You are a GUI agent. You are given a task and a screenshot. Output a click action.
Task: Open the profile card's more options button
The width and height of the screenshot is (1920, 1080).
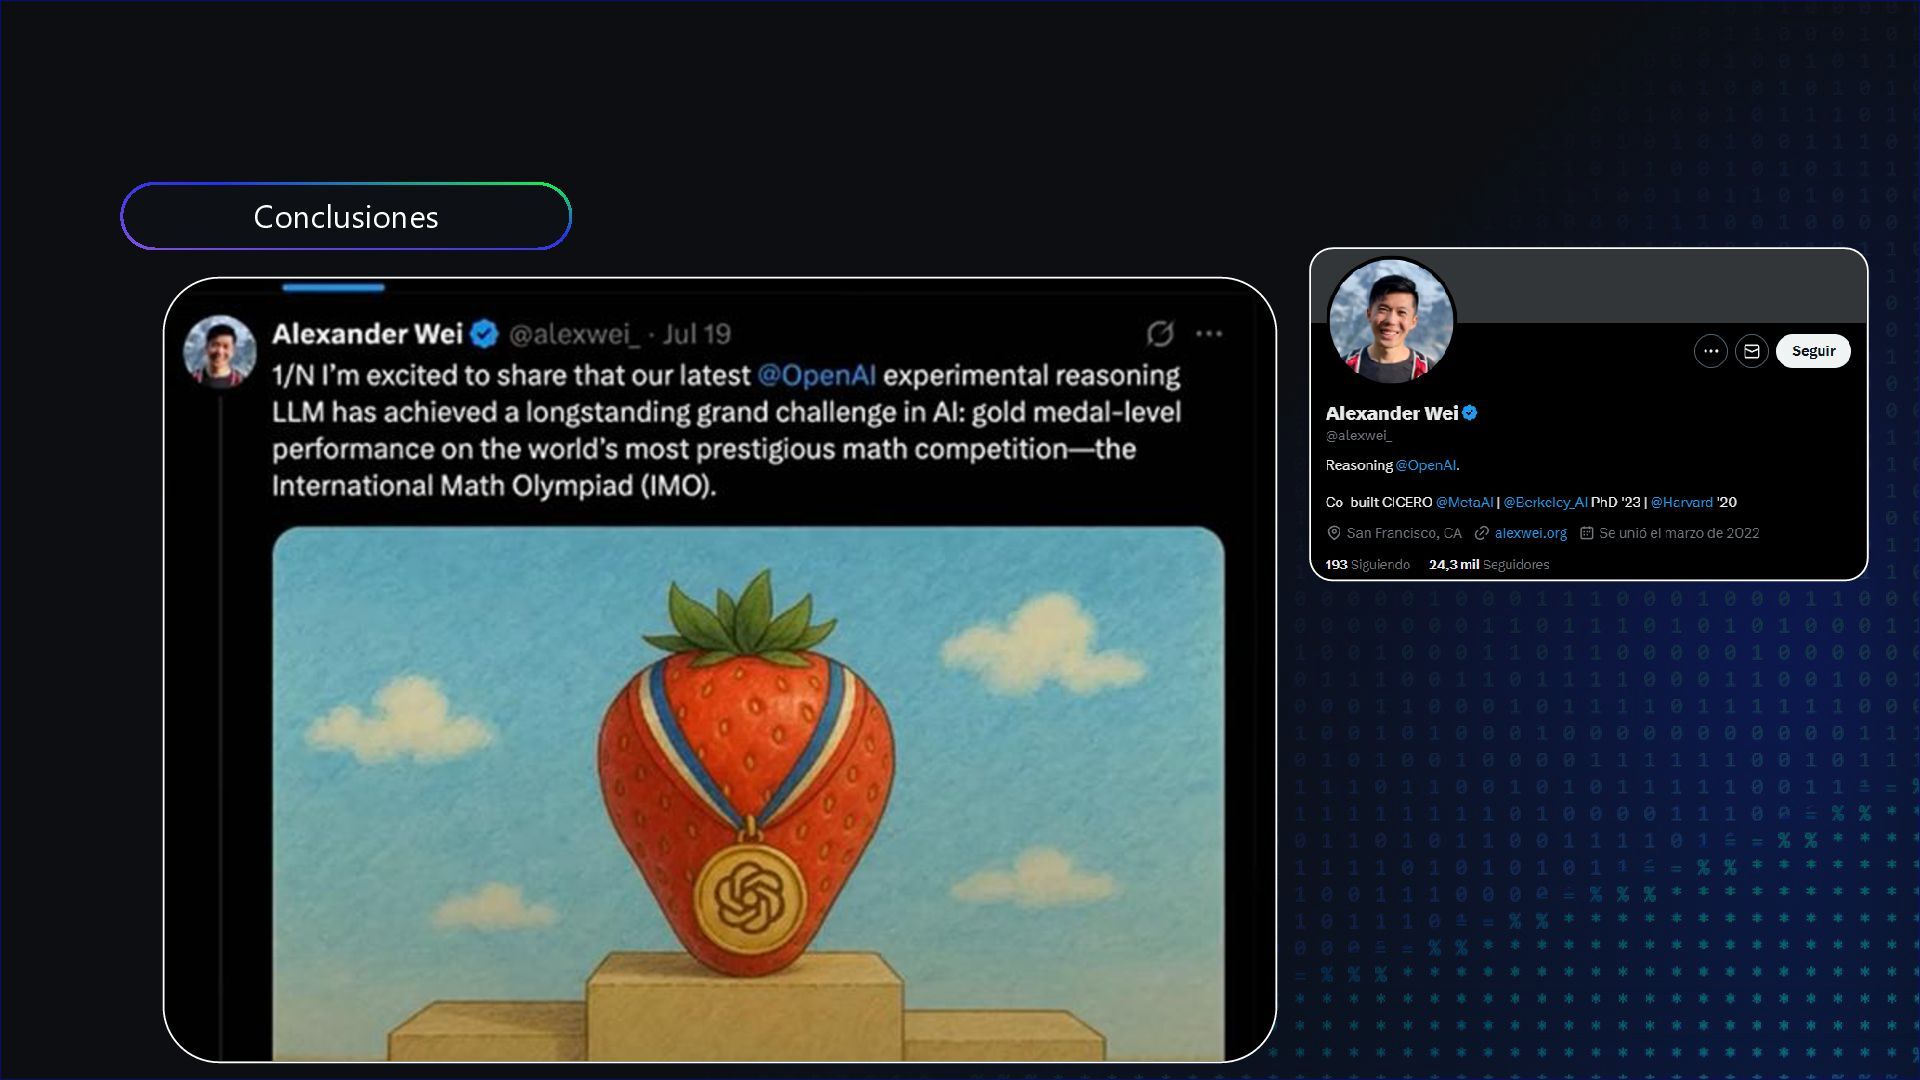(1711, 351)
